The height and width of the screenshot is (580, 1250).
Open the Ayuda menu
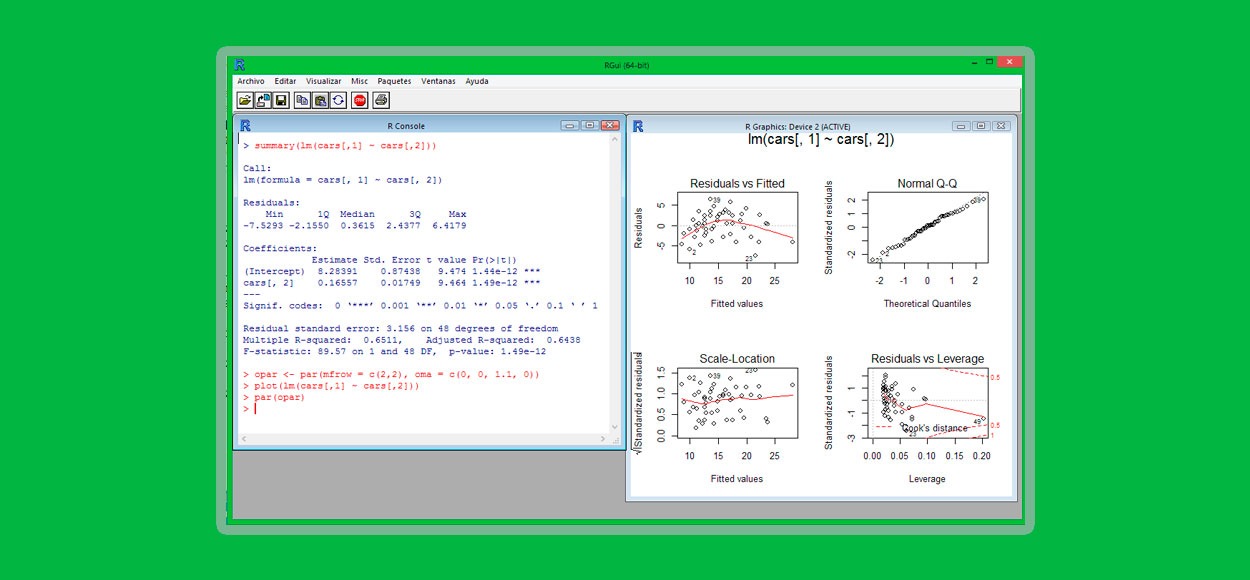coord(477,81)
